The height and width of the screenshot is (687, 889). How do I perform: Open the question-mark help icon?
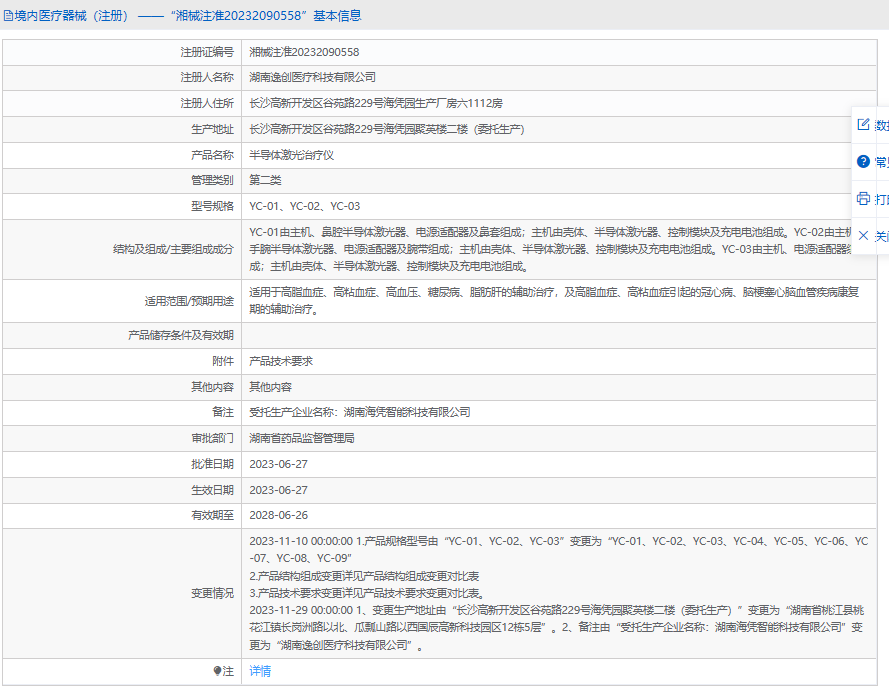[864, 162]
